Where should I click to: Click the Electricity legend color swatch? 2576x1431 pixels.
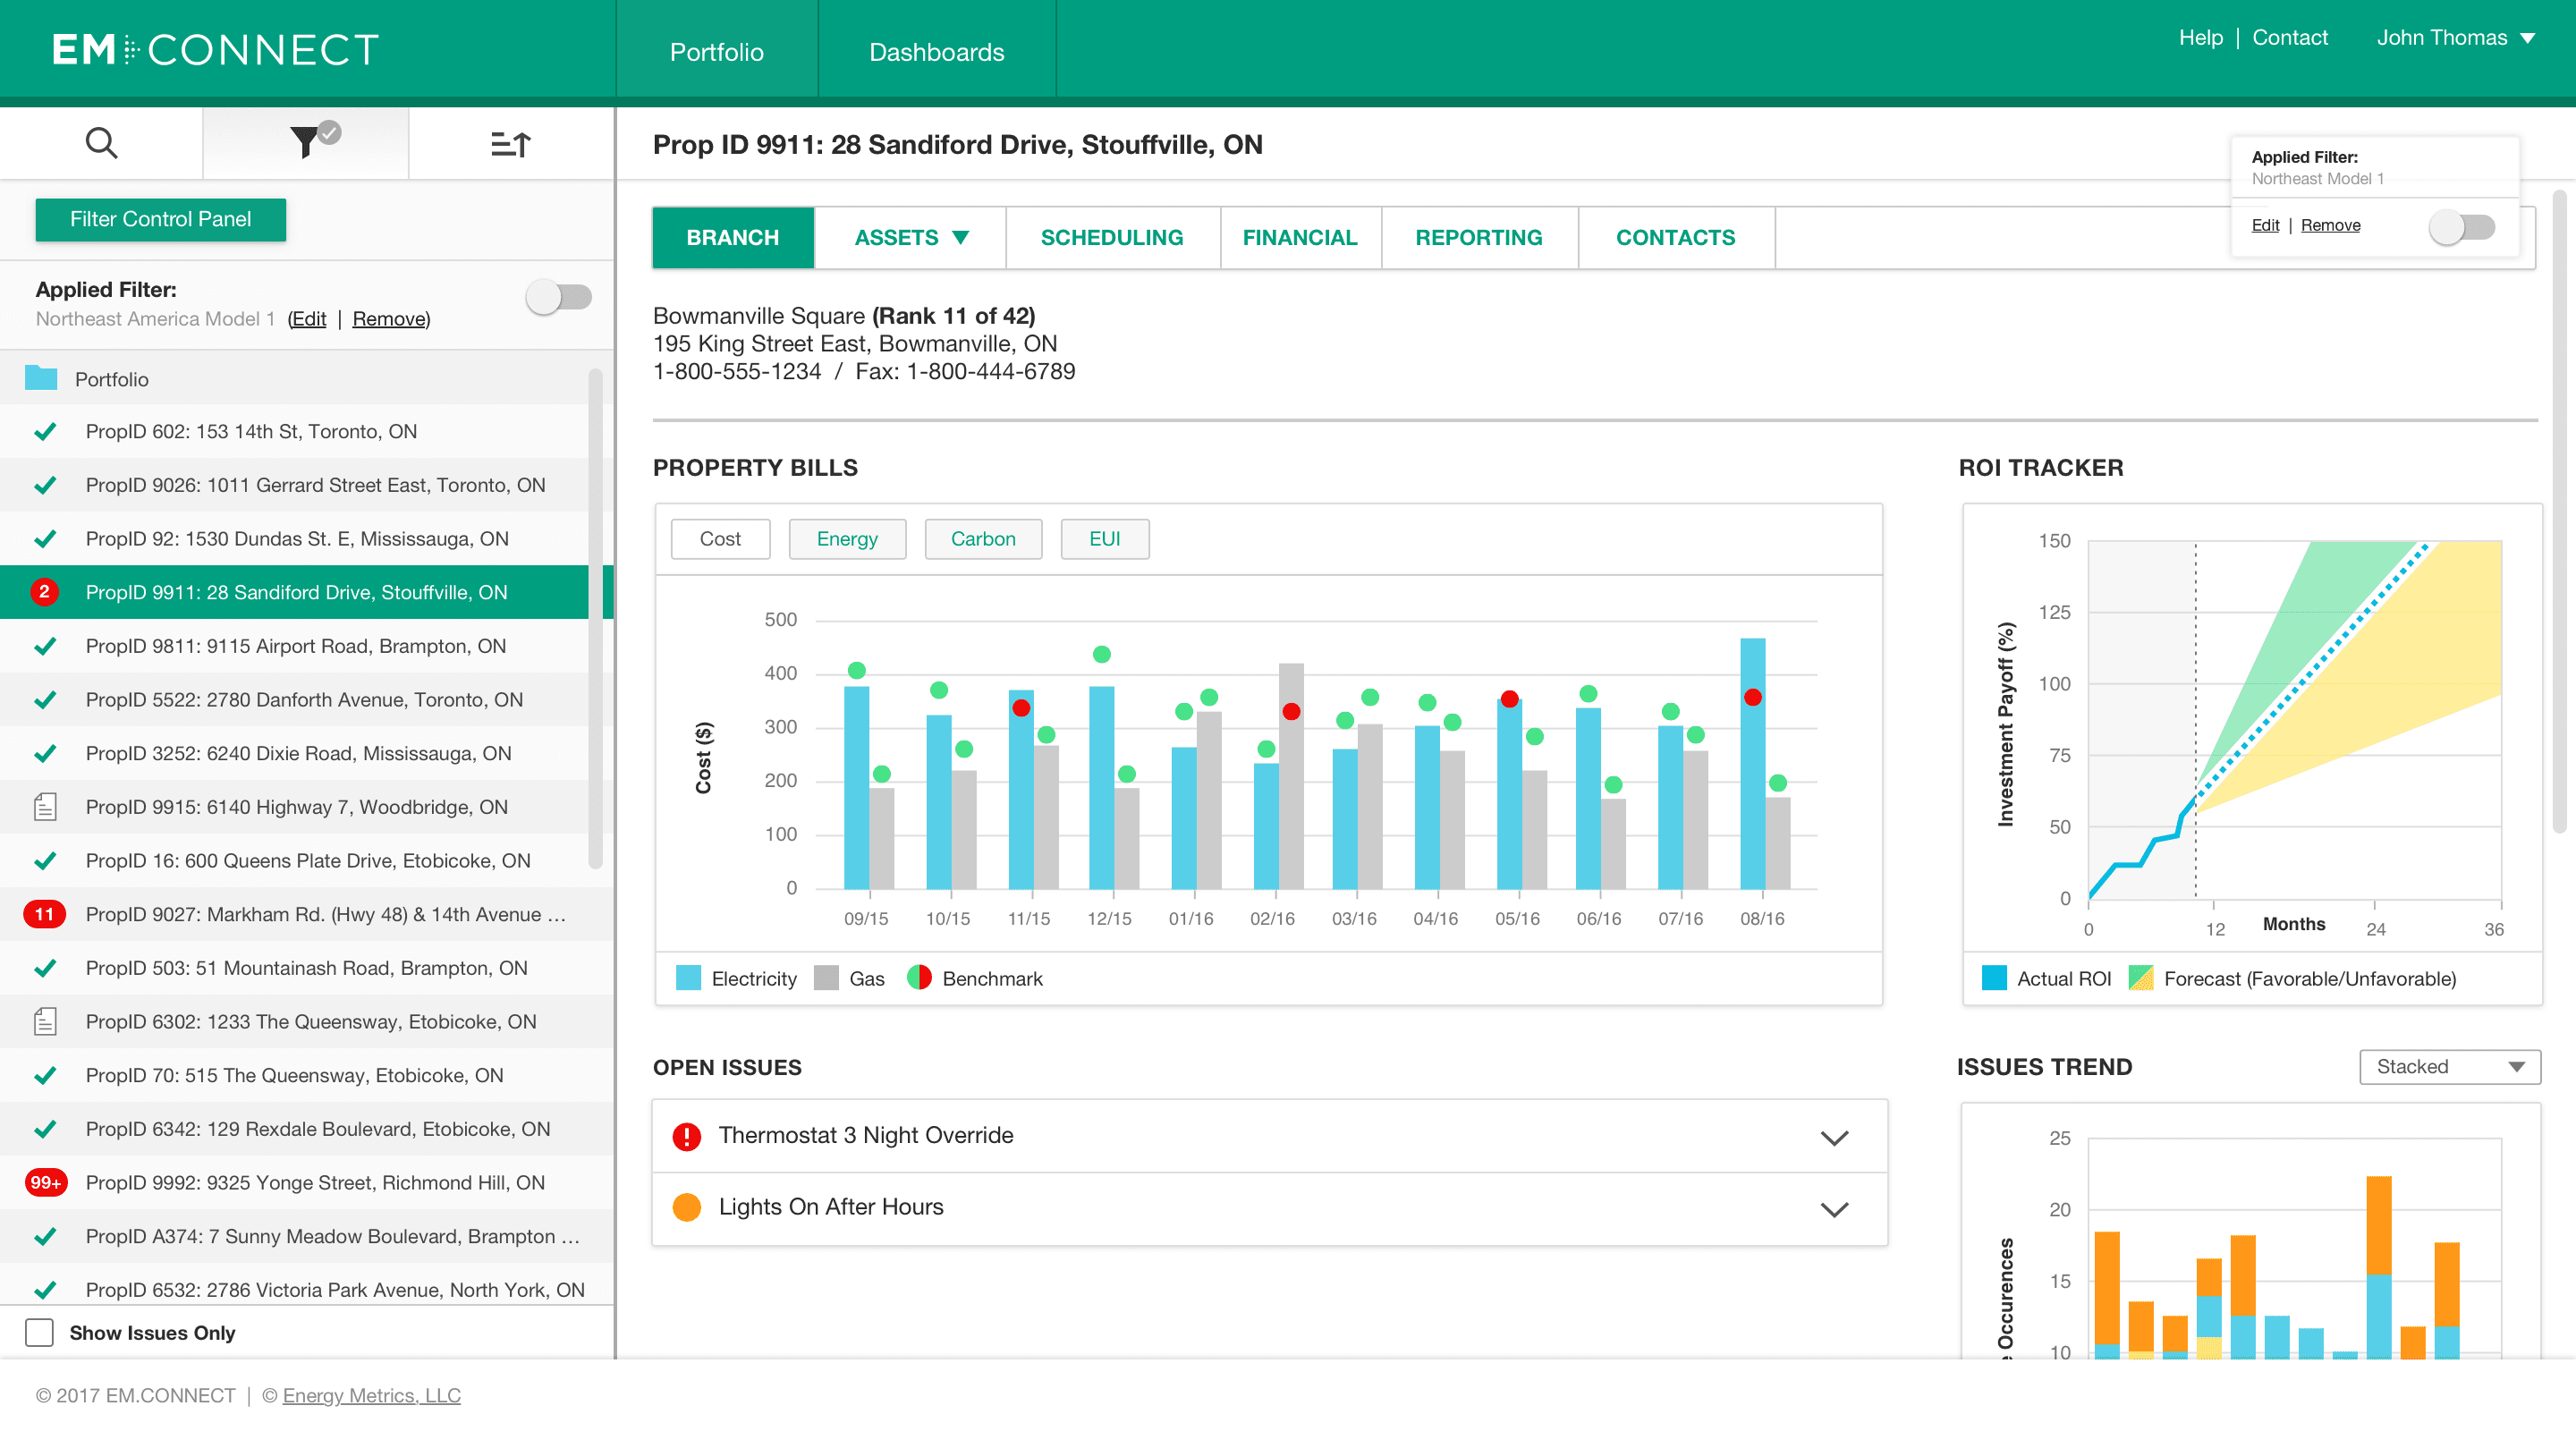point(688,978)
